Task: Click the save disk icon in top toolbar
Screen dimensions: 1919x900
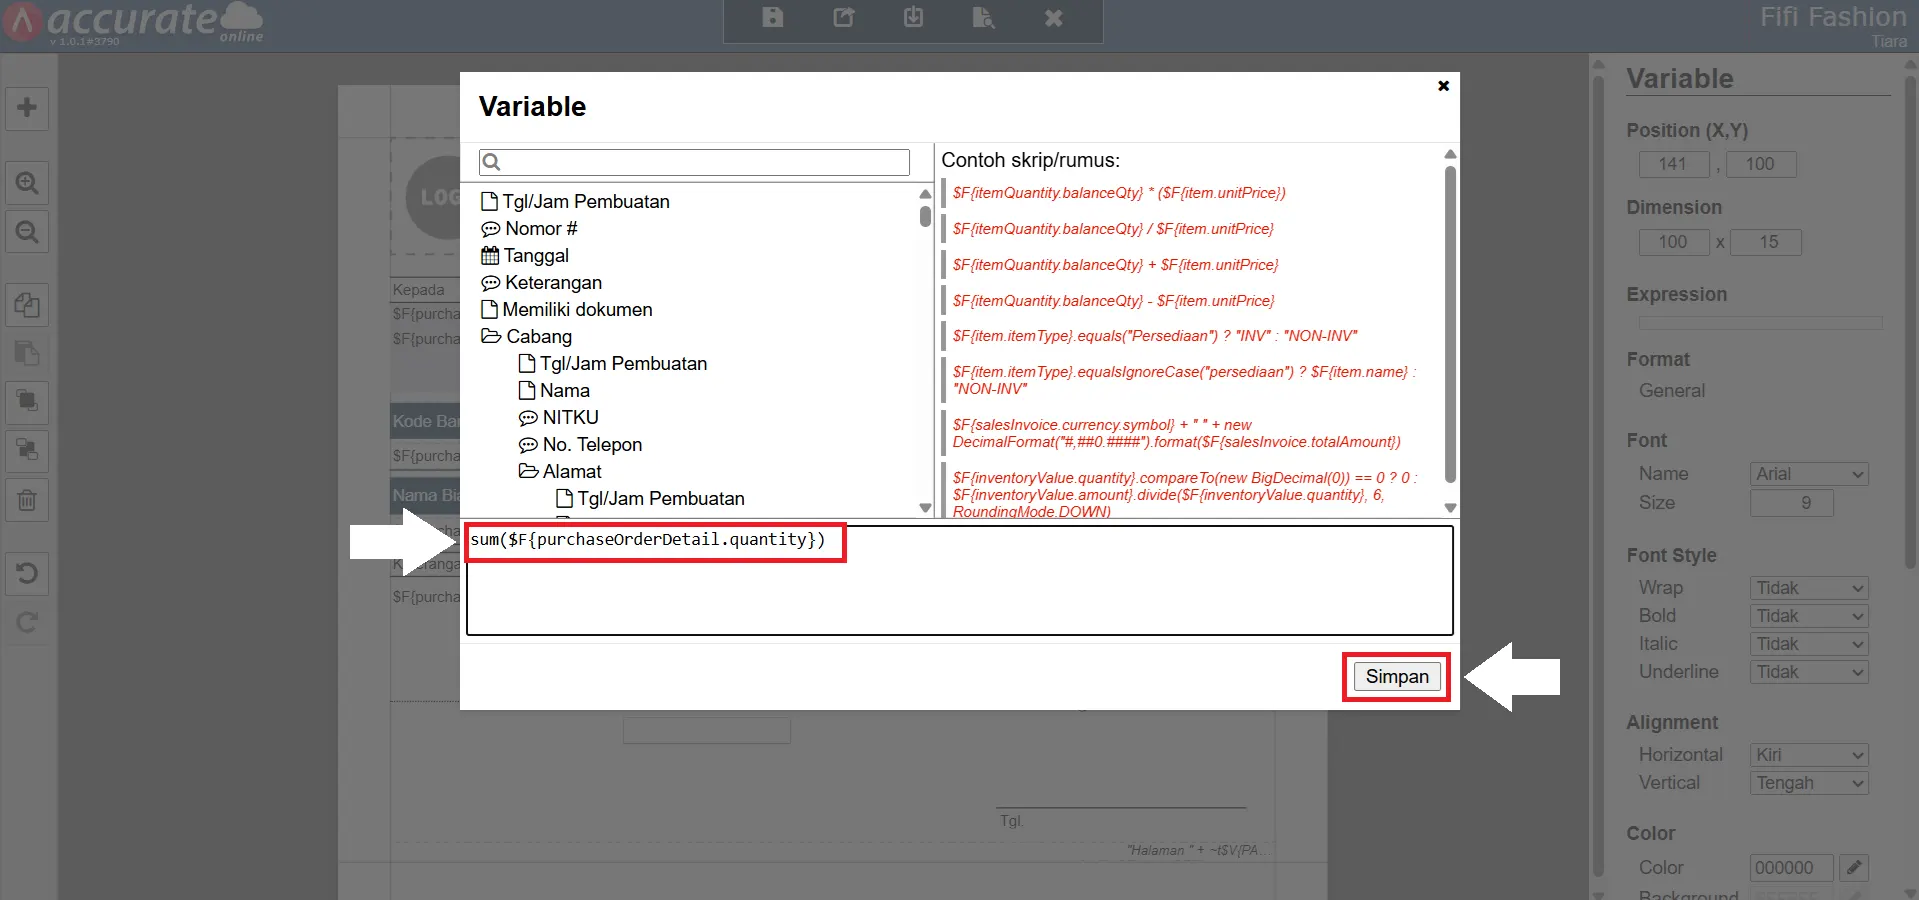Action: pyautogui.click(x=772, y=18)
